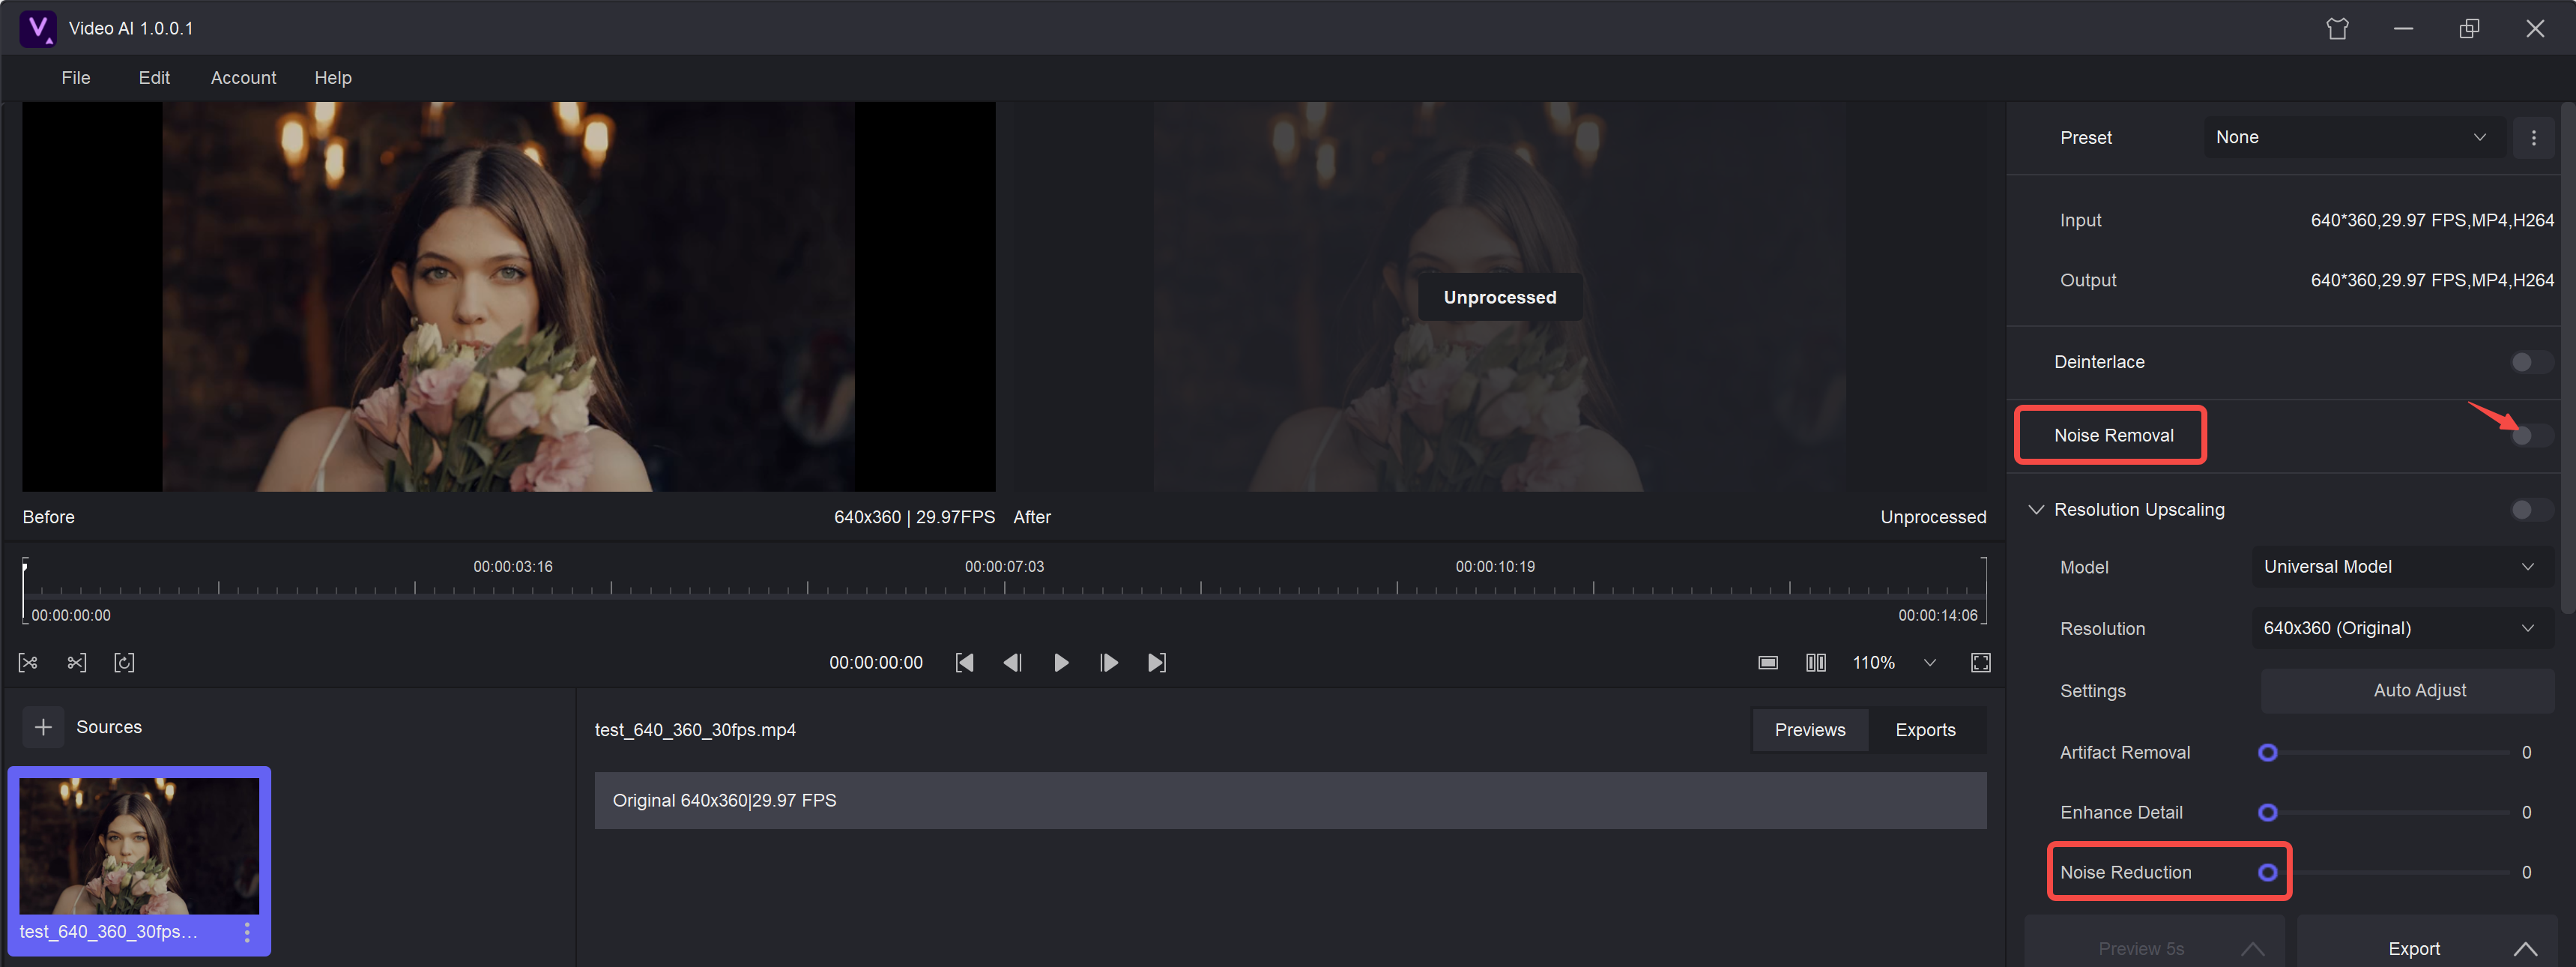Click the 00:00:00:00 current timecode

click(876, 663)
